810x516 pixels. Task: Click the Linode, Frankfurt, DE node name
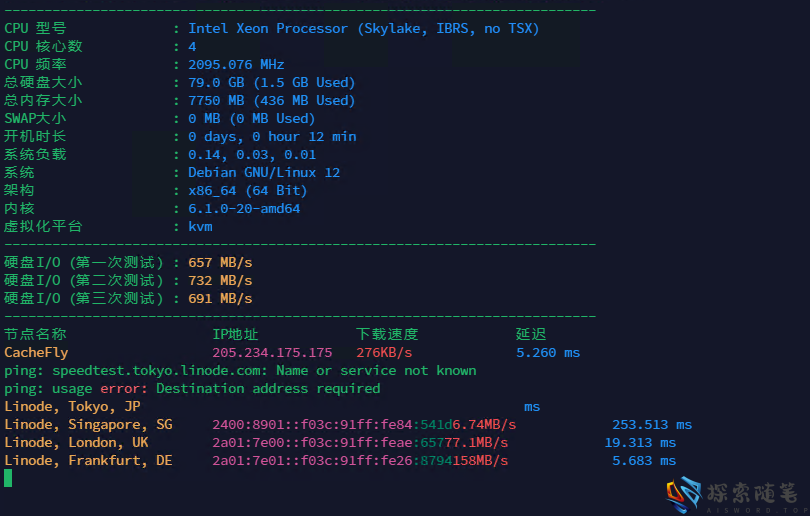click(88, 461)
